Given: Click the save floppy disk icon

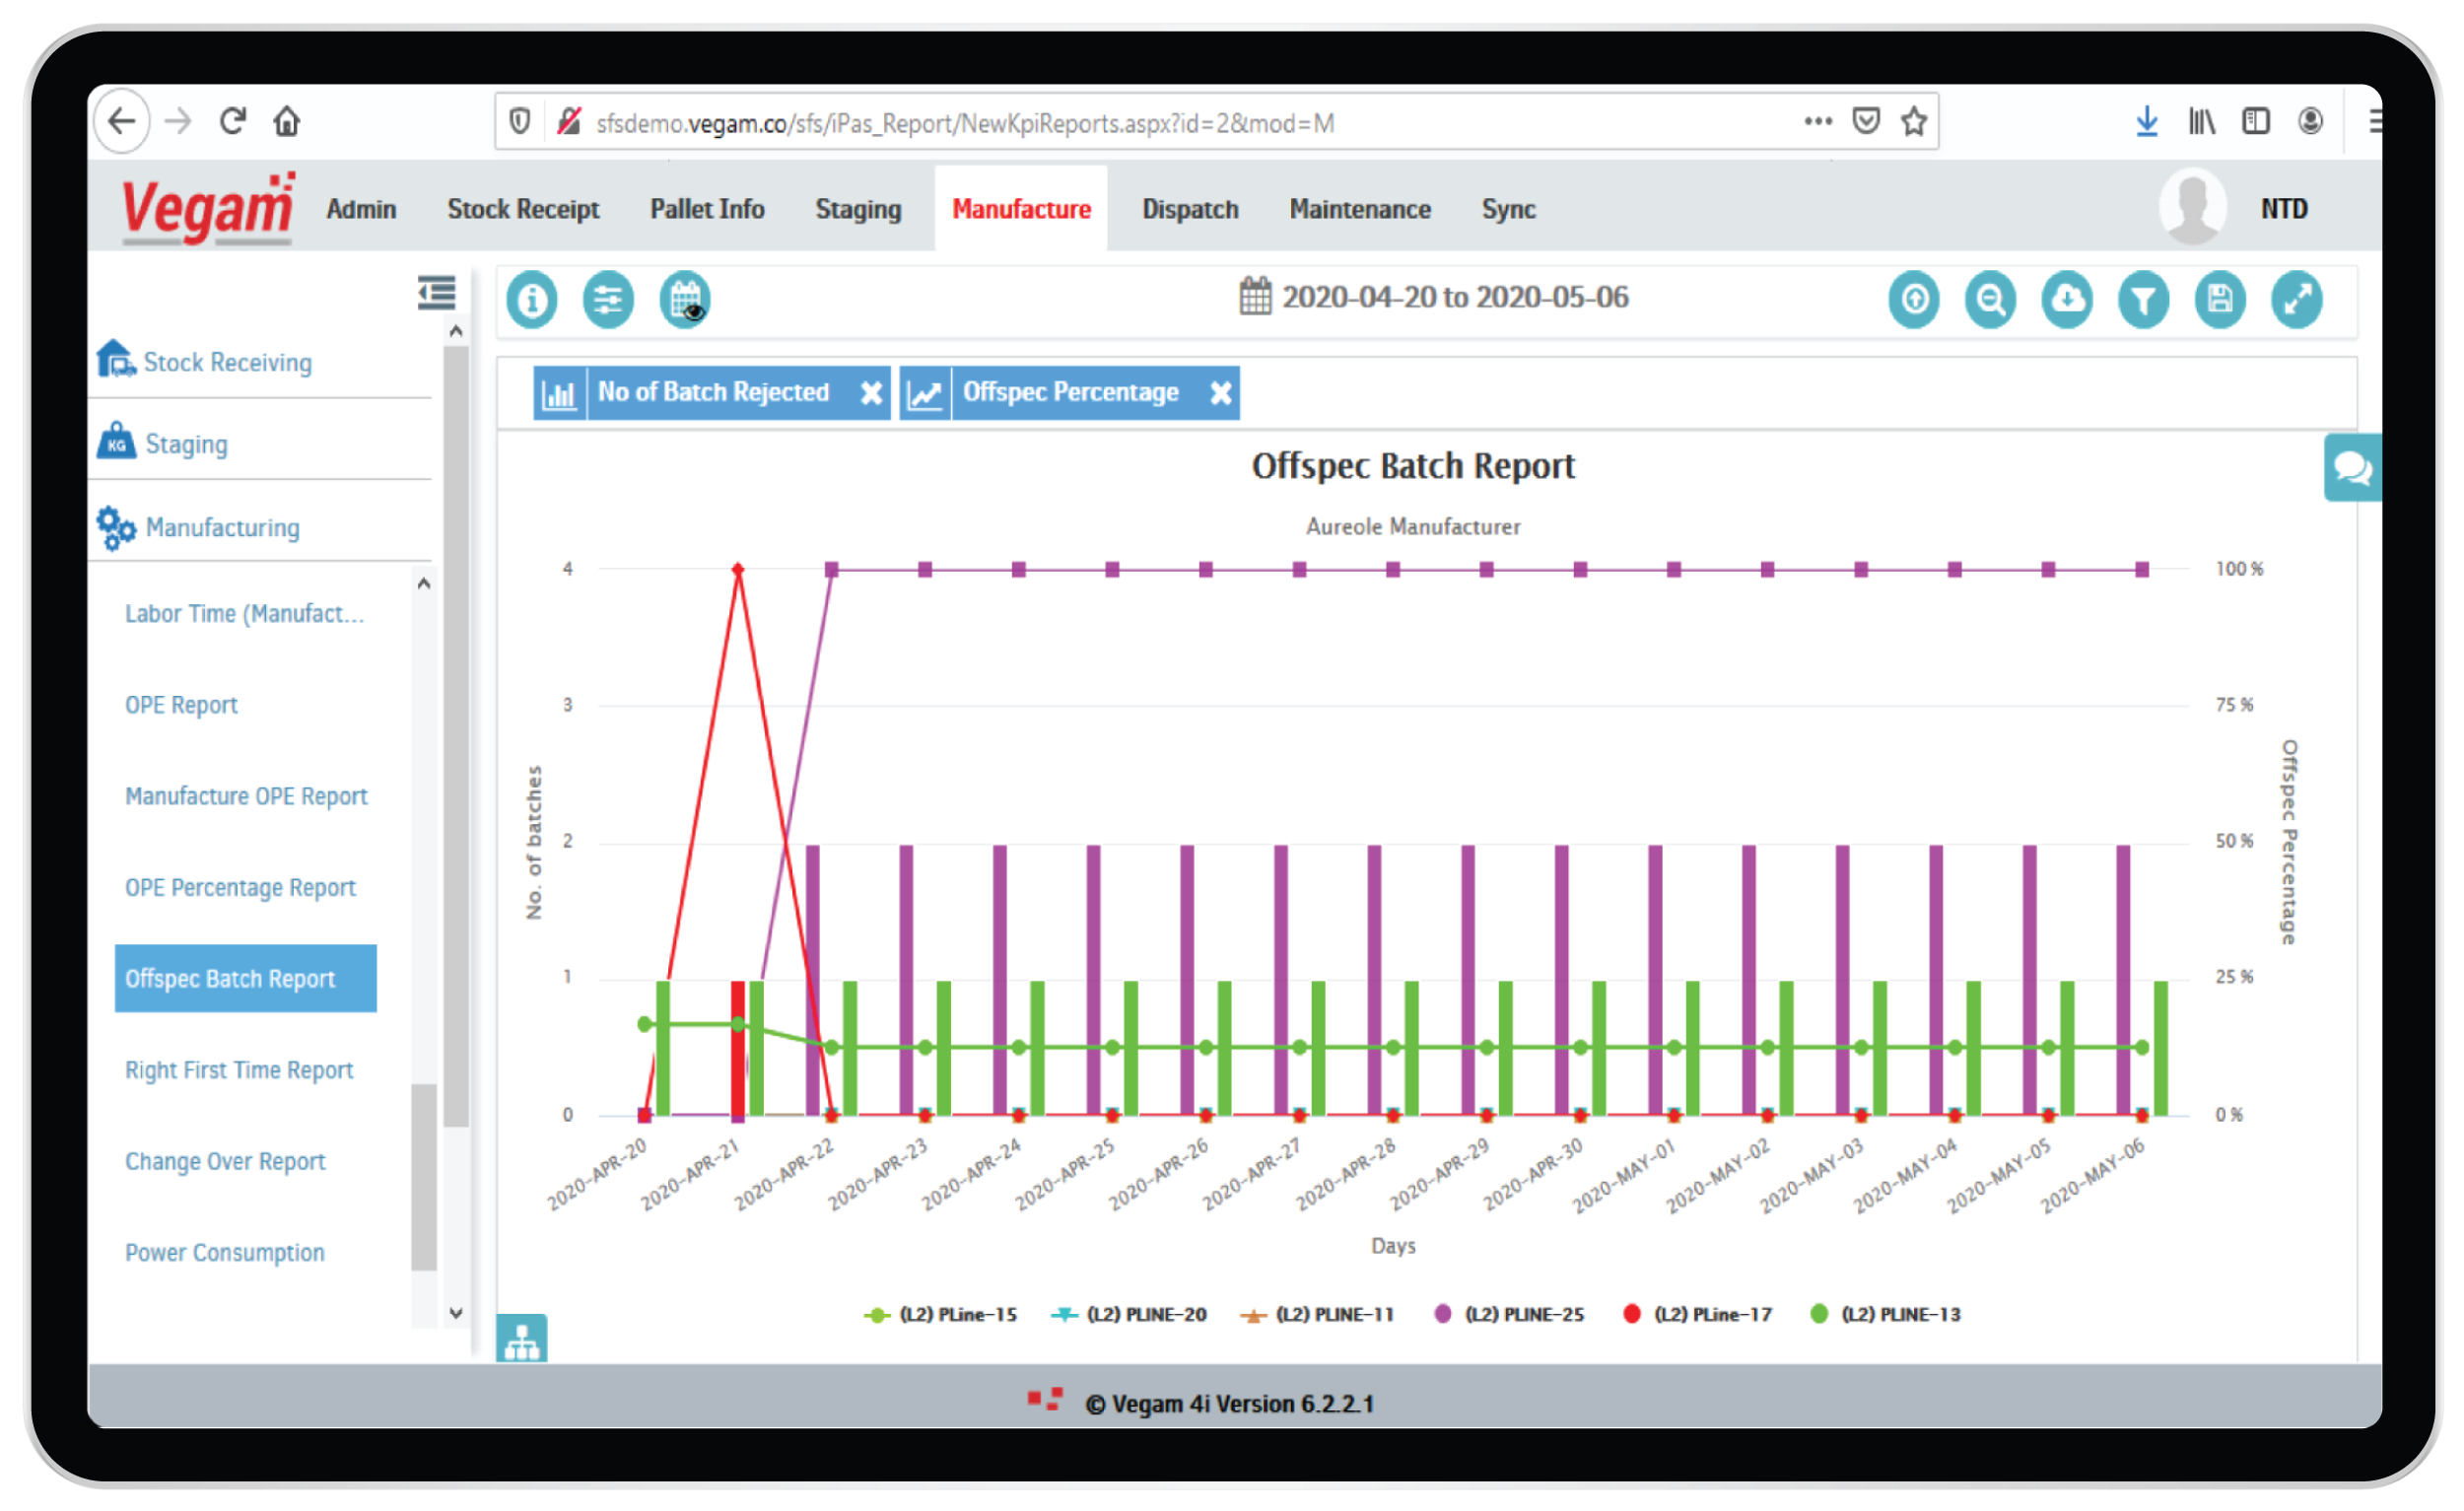Looking at the screenshot, I should click(2220, 299).
